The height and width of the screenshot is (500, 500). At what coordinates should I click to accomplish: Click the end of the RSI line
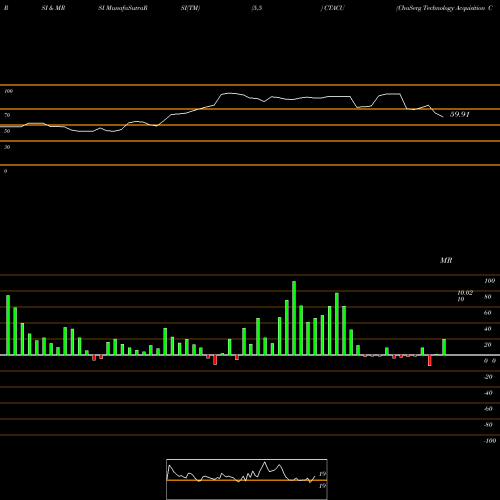click(x=443, y=117)
